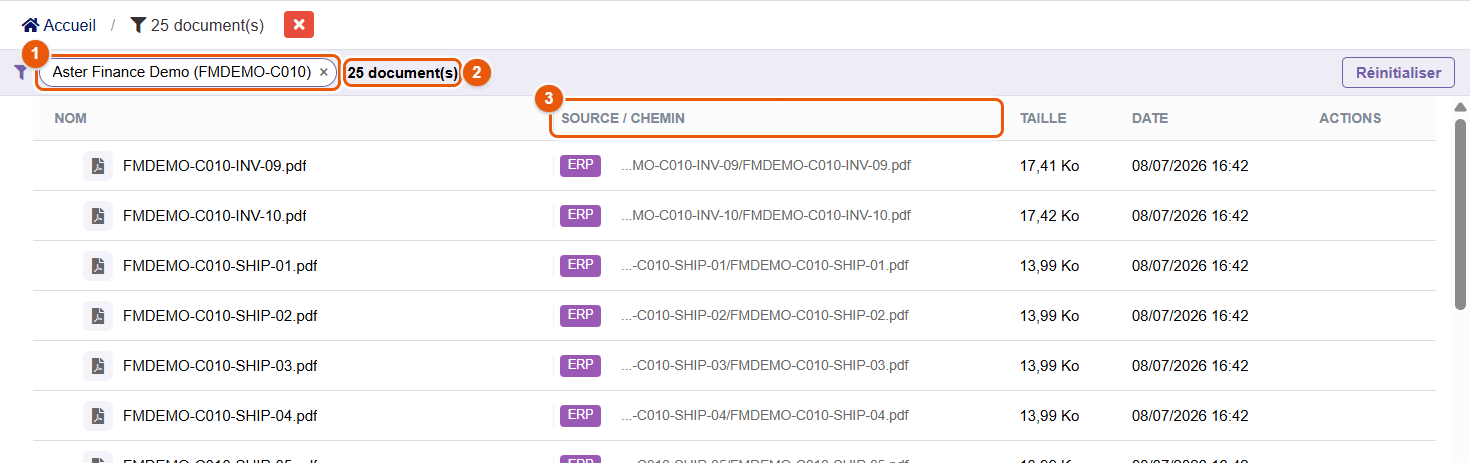Open the file FMDEMO-C010-SHIP-04.pdf

pos(220,416)
